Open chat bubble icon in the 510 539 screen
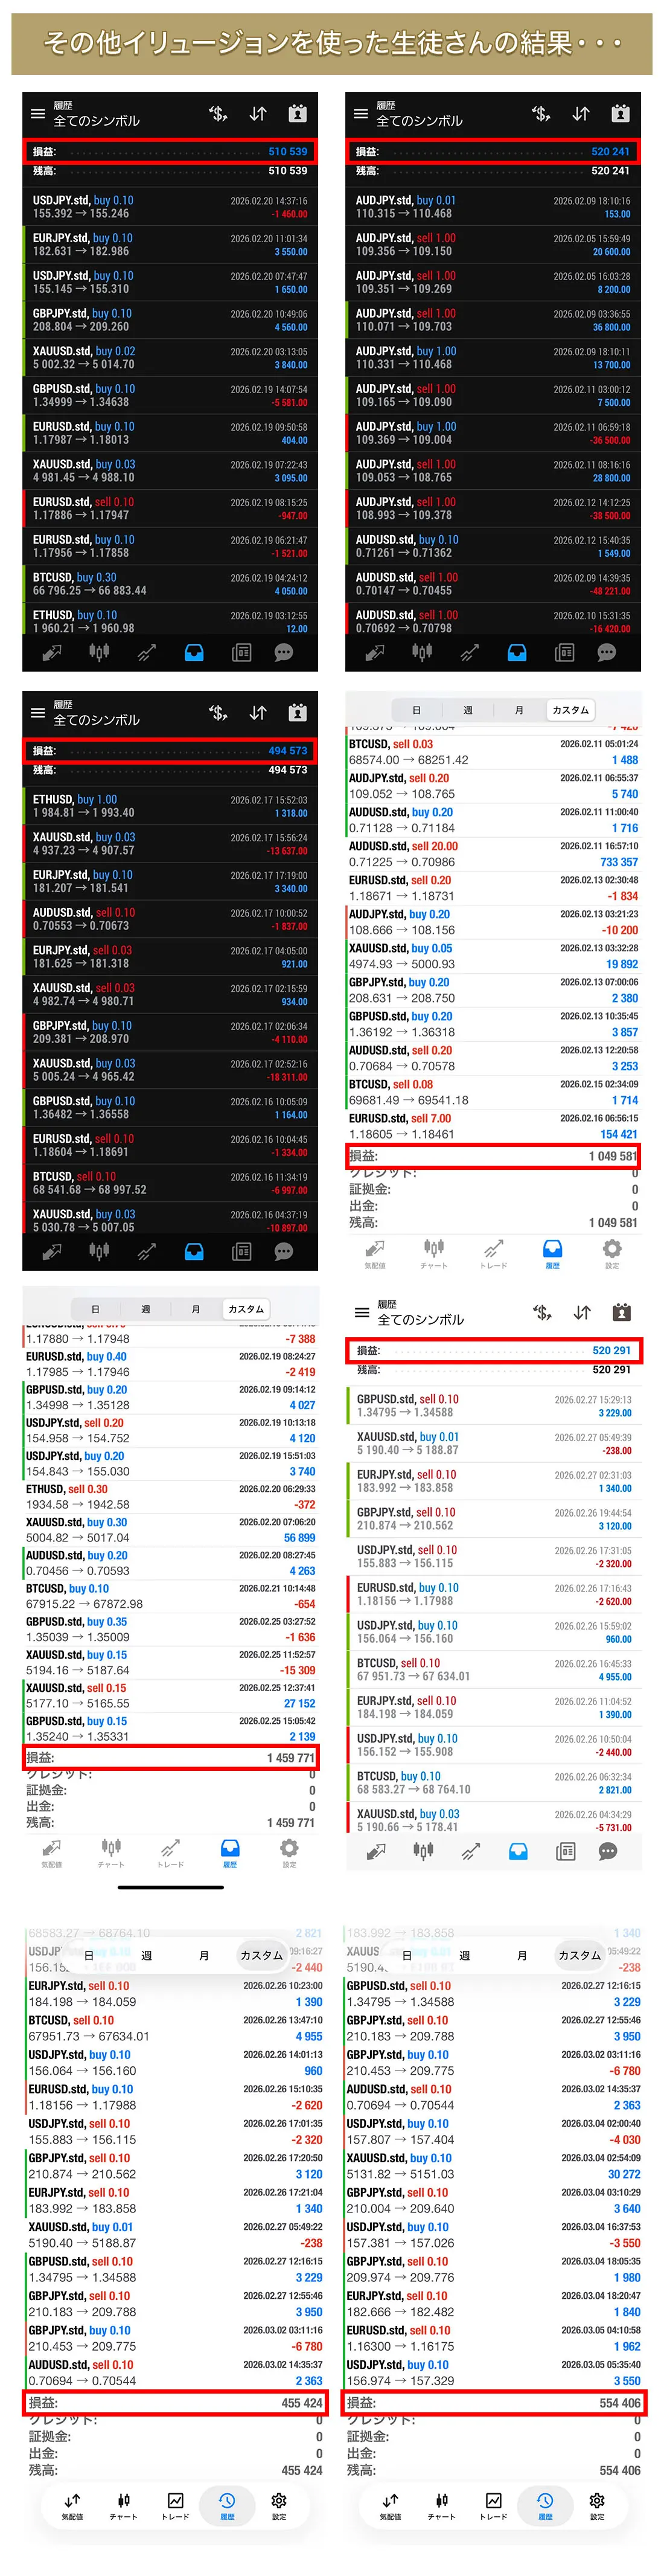Image resolution: width=664 pixels, height=2576 pixels. (x=284, y=653)
